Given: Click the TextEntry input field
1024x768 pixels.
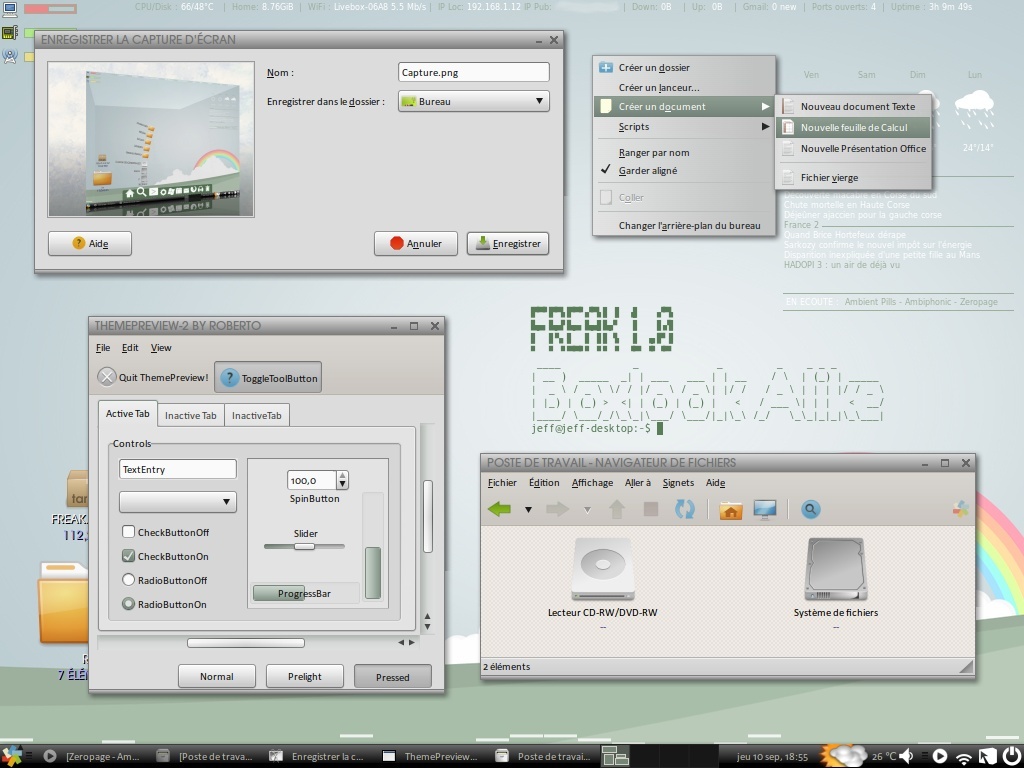Looking at the screenshot, I should [x=178, y=470].
